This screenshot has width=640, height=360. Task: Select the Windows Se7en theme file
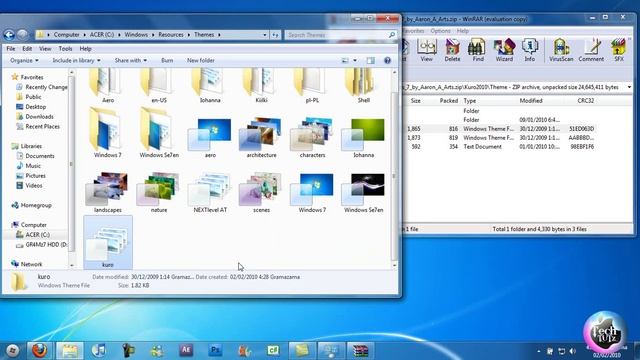[x=363, y=193]
